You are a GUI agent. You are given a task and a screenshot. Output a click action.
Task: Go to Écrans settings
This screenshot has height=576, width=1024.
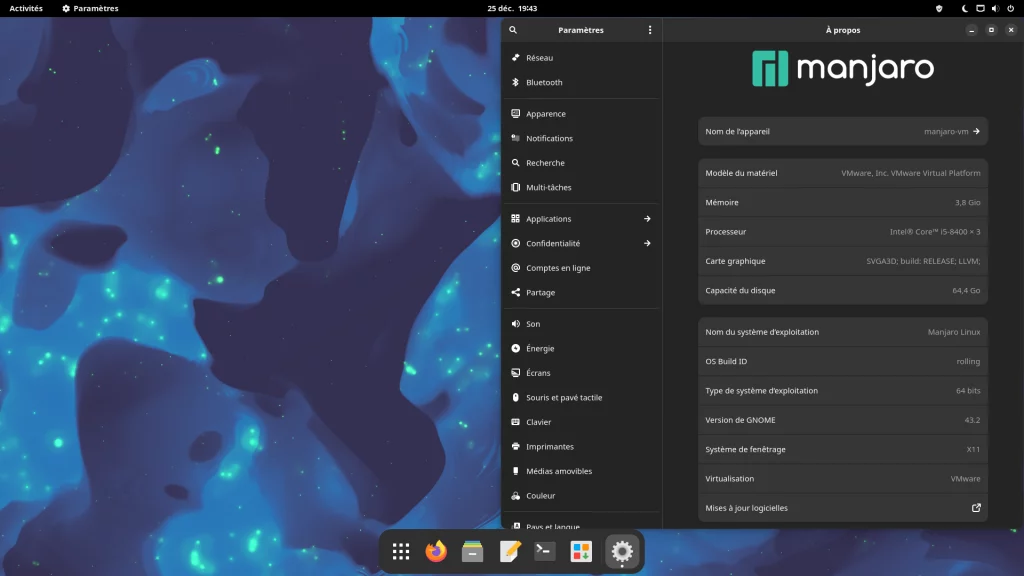538,373
